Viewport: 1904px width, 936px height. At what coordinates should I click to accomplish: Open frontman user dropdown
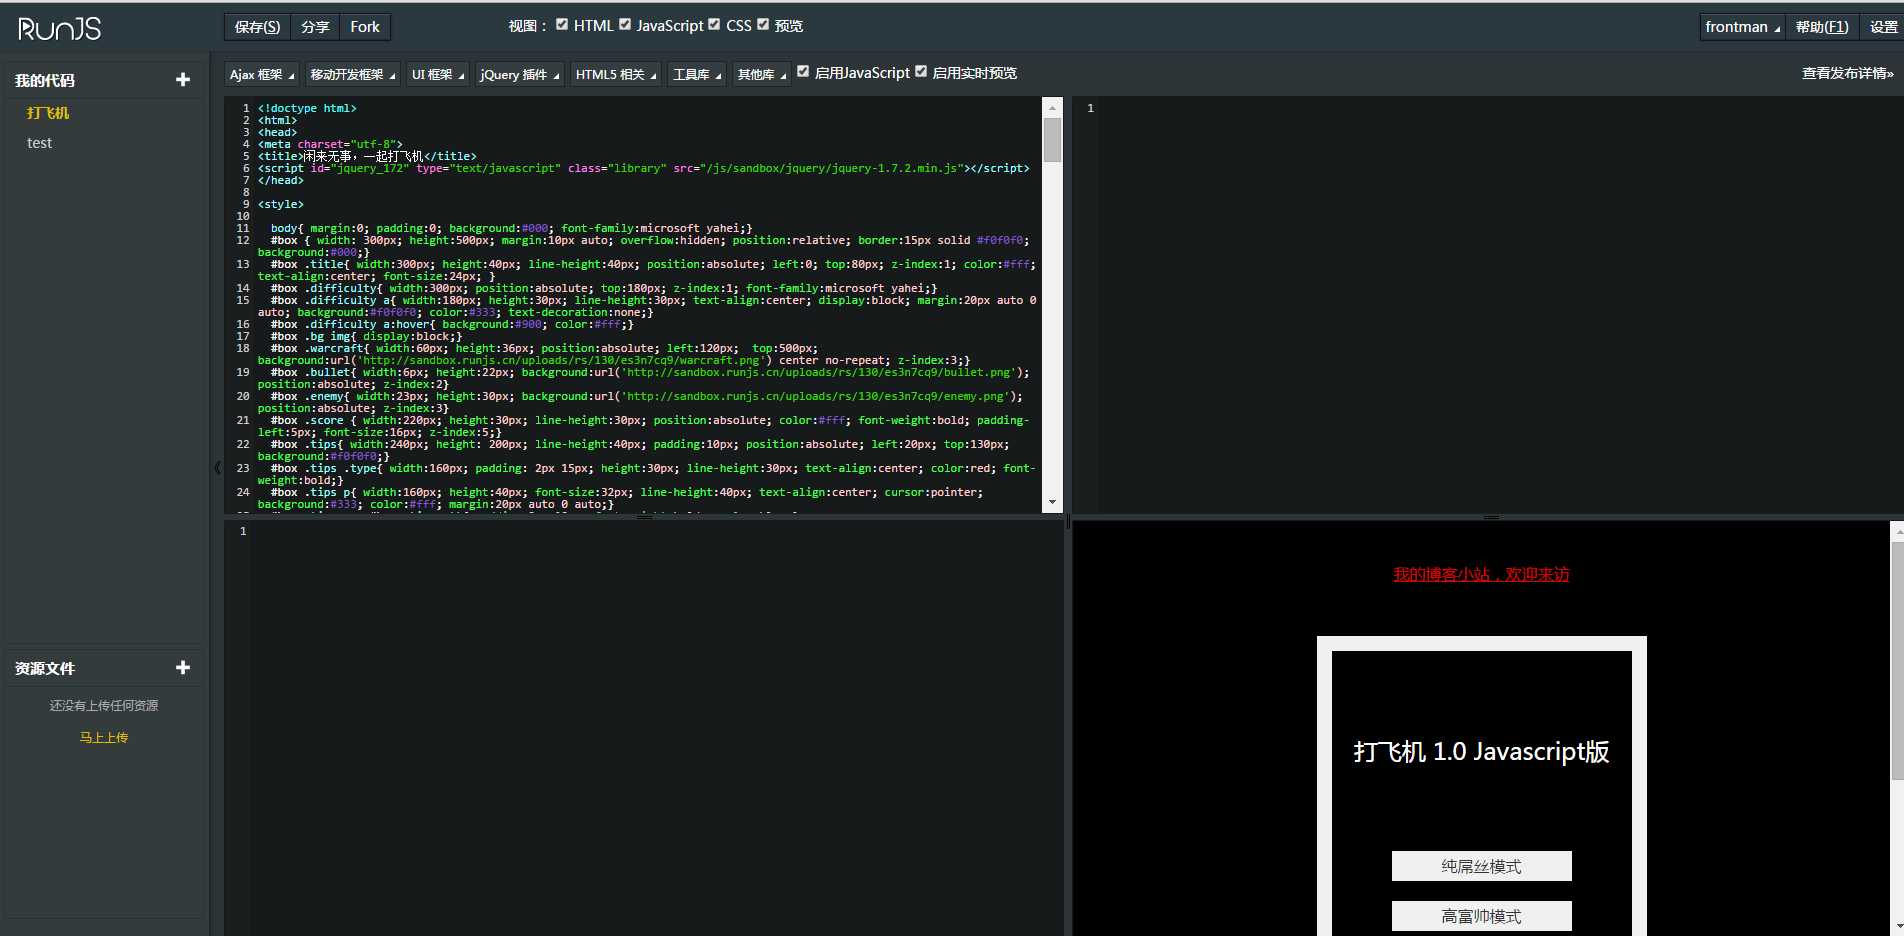[x=1742, y=27]
